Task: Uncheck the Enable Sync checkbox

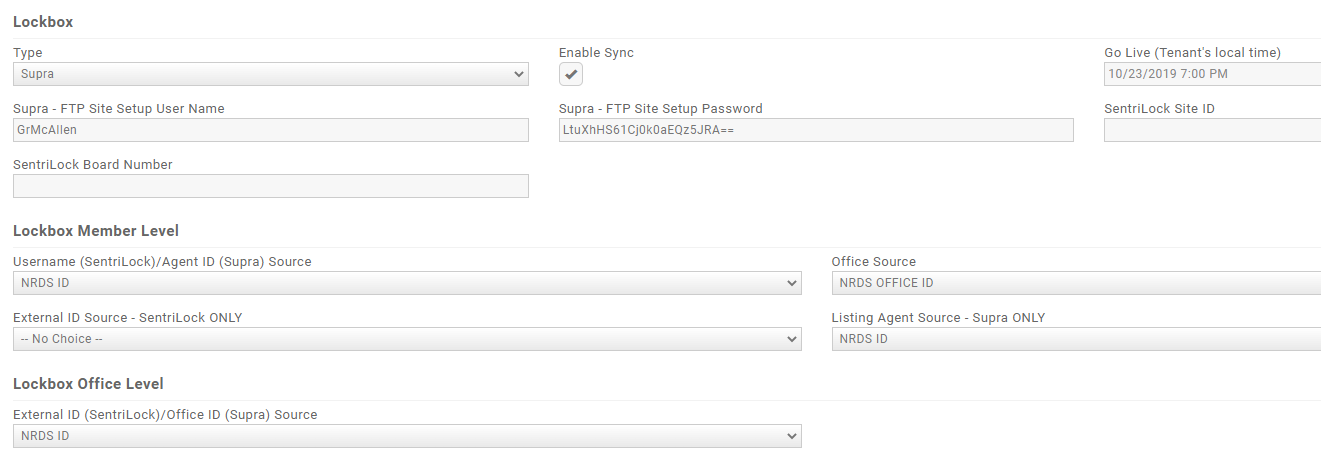Action: 571,74
